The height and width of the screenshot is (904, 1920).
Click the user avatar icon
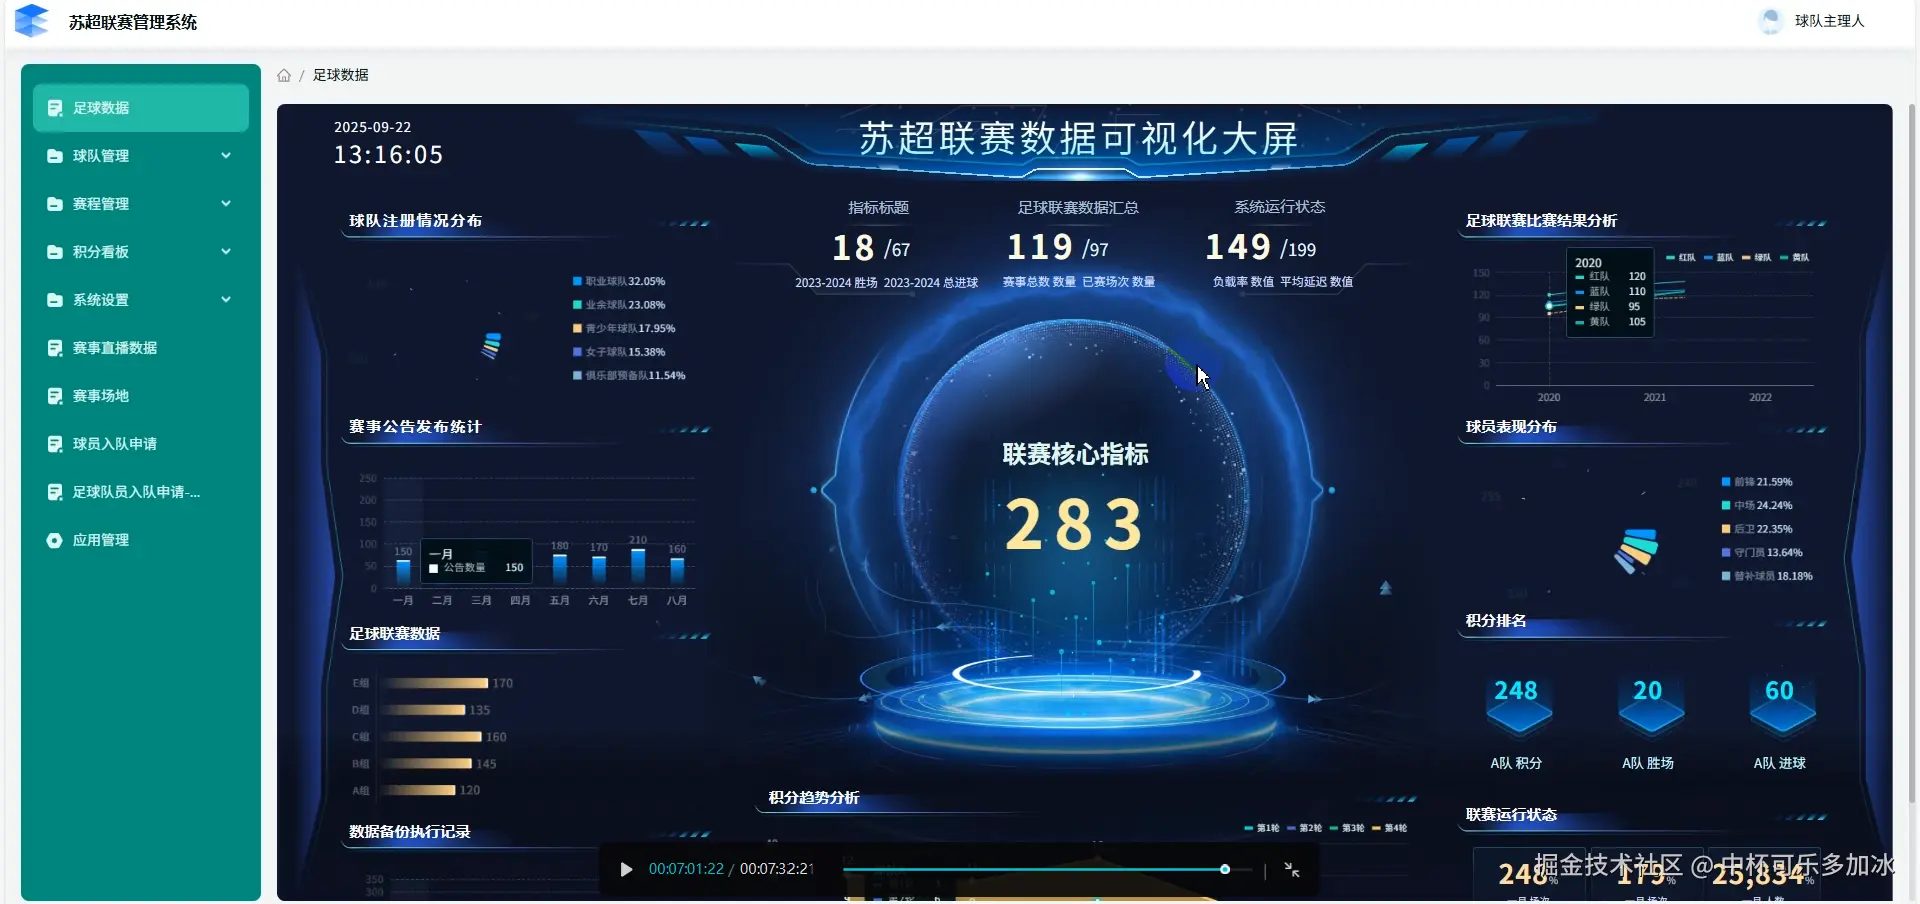(x=1771, y=21)
